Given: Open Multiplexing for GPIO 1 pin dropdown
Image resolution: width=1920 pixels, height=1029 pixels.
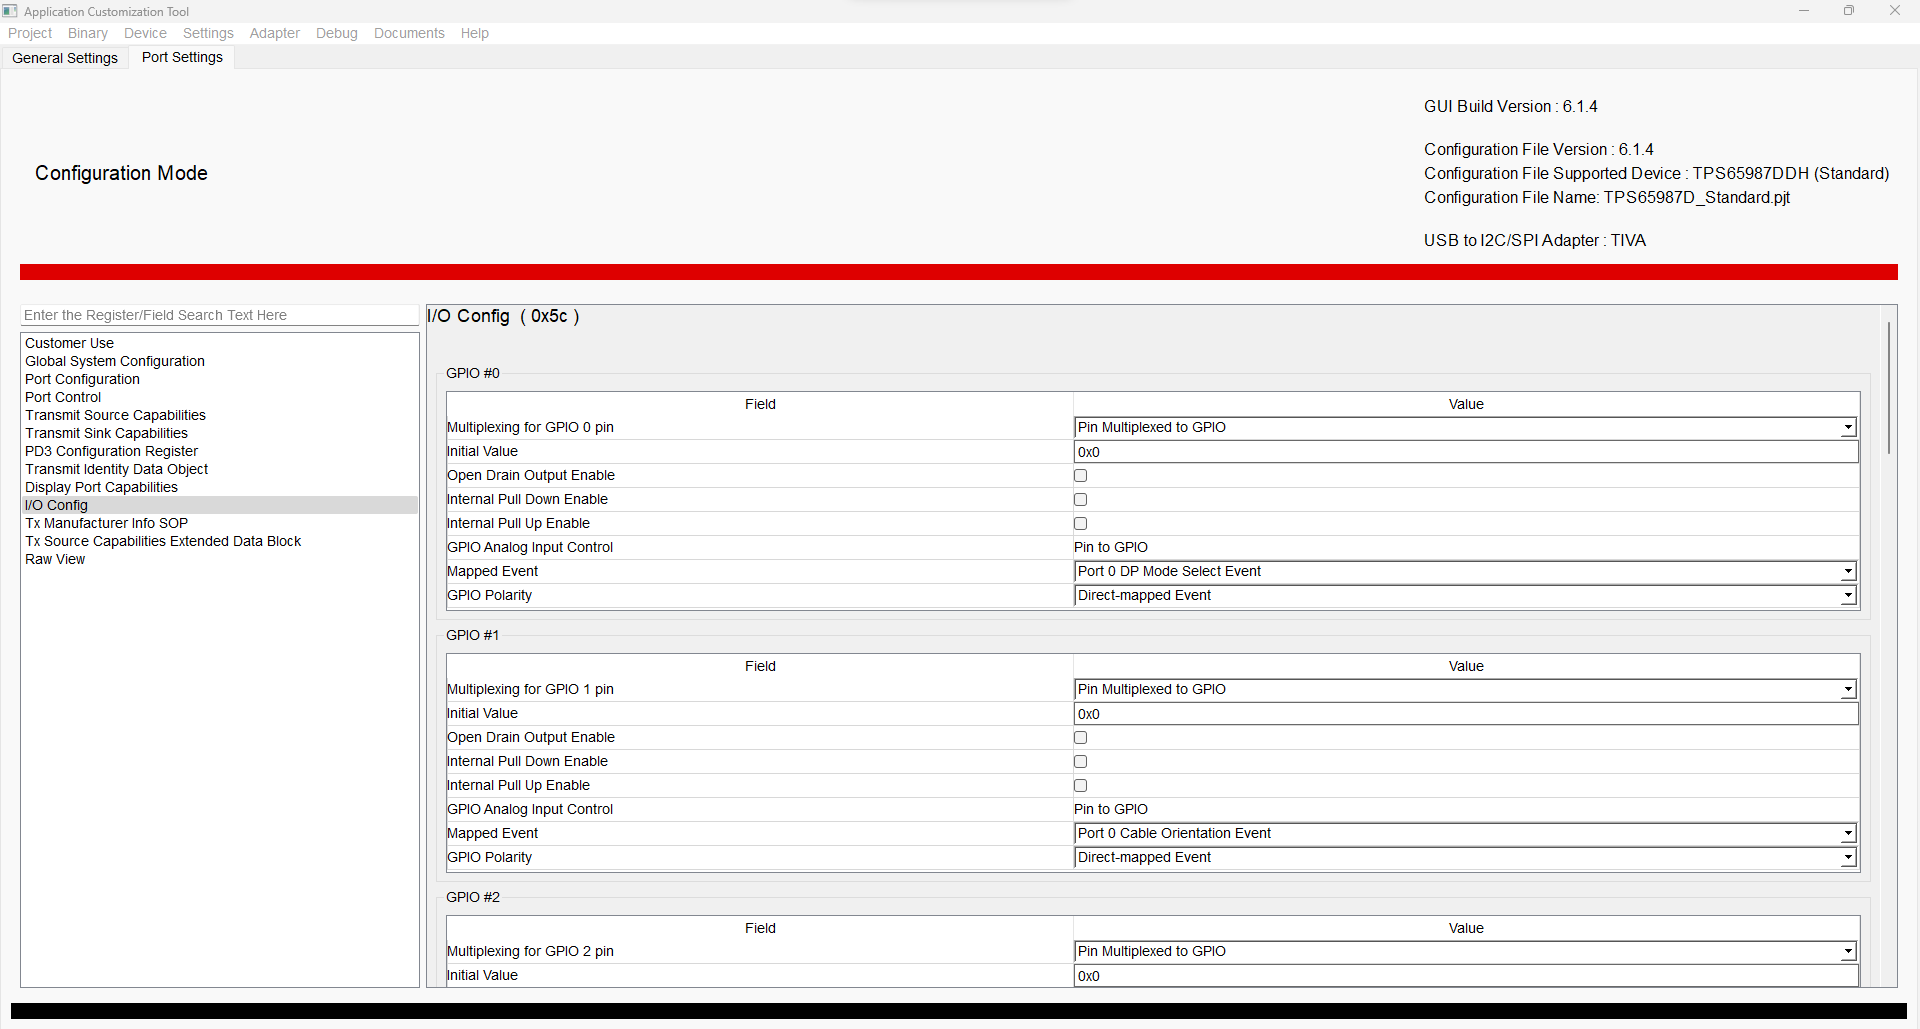Looking at the screenshot, I should [1466, 689].
